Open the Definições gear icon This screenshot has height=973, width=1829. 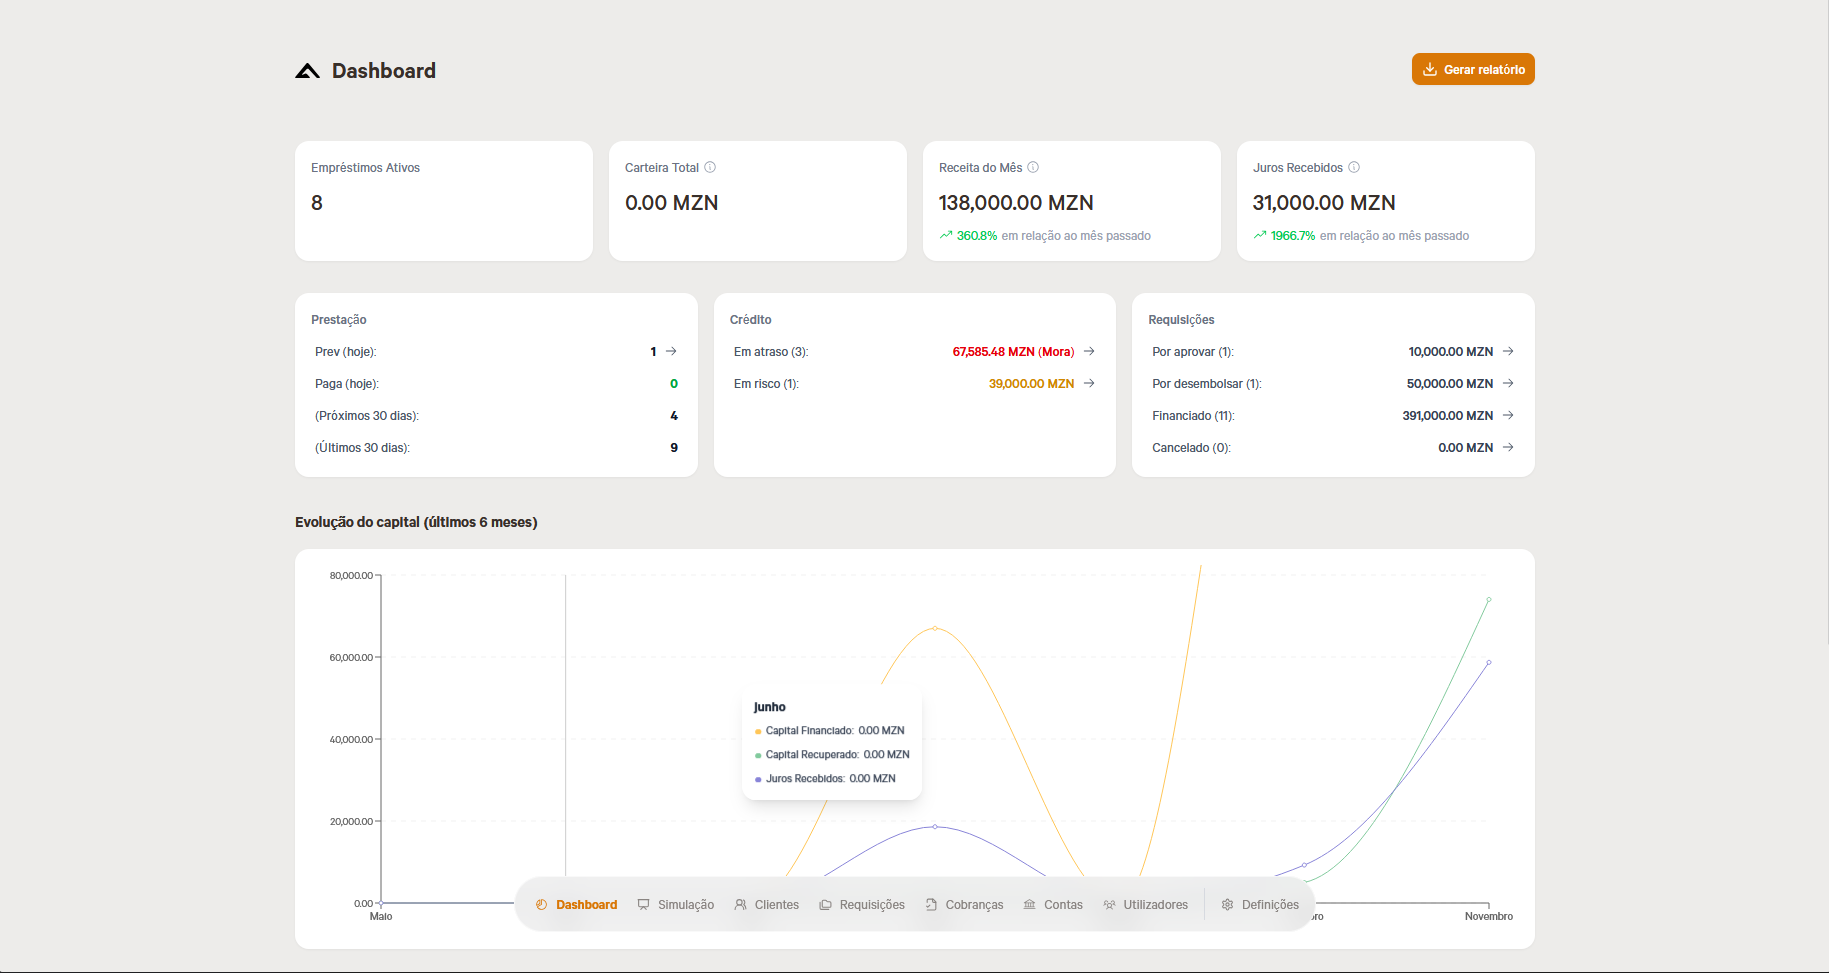(x=1227, y=904)
